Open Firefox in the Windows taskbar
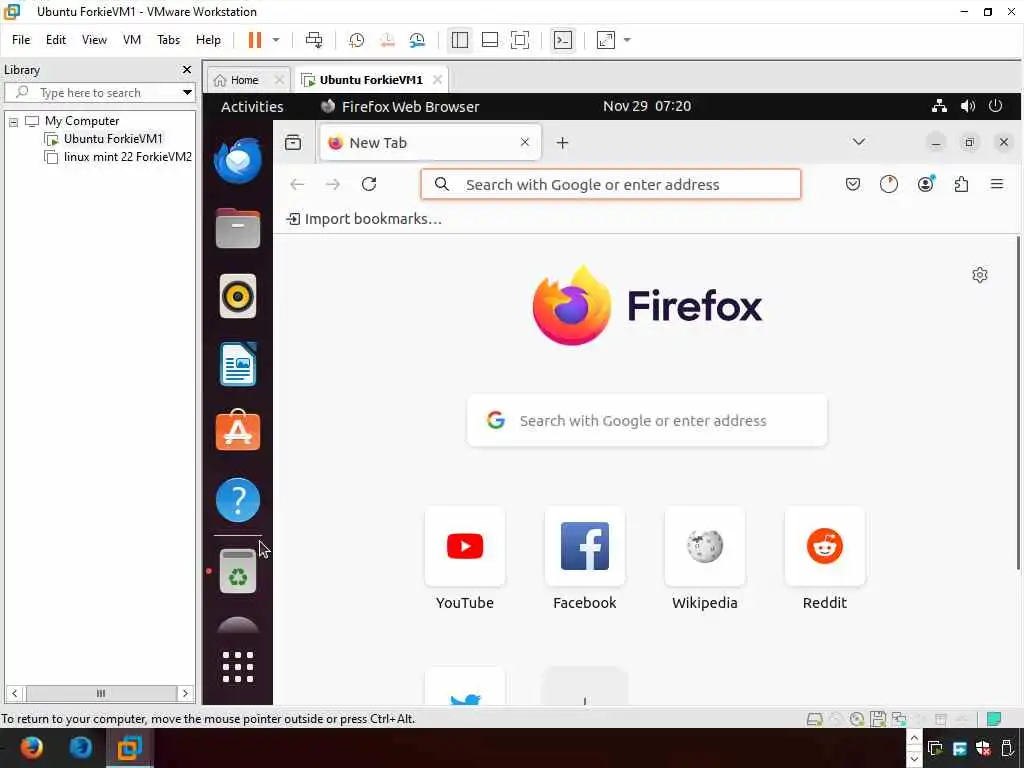Viewport: 1024px width, 768px height. point(31,747)
